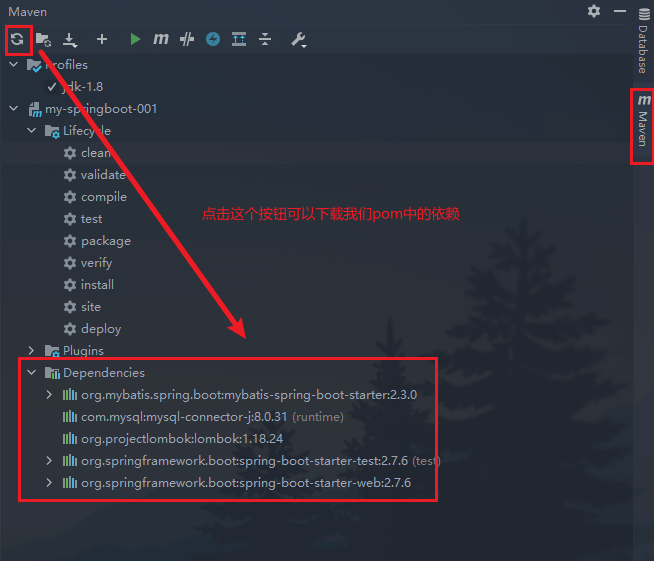Click gear icon beside install goal

70,285
